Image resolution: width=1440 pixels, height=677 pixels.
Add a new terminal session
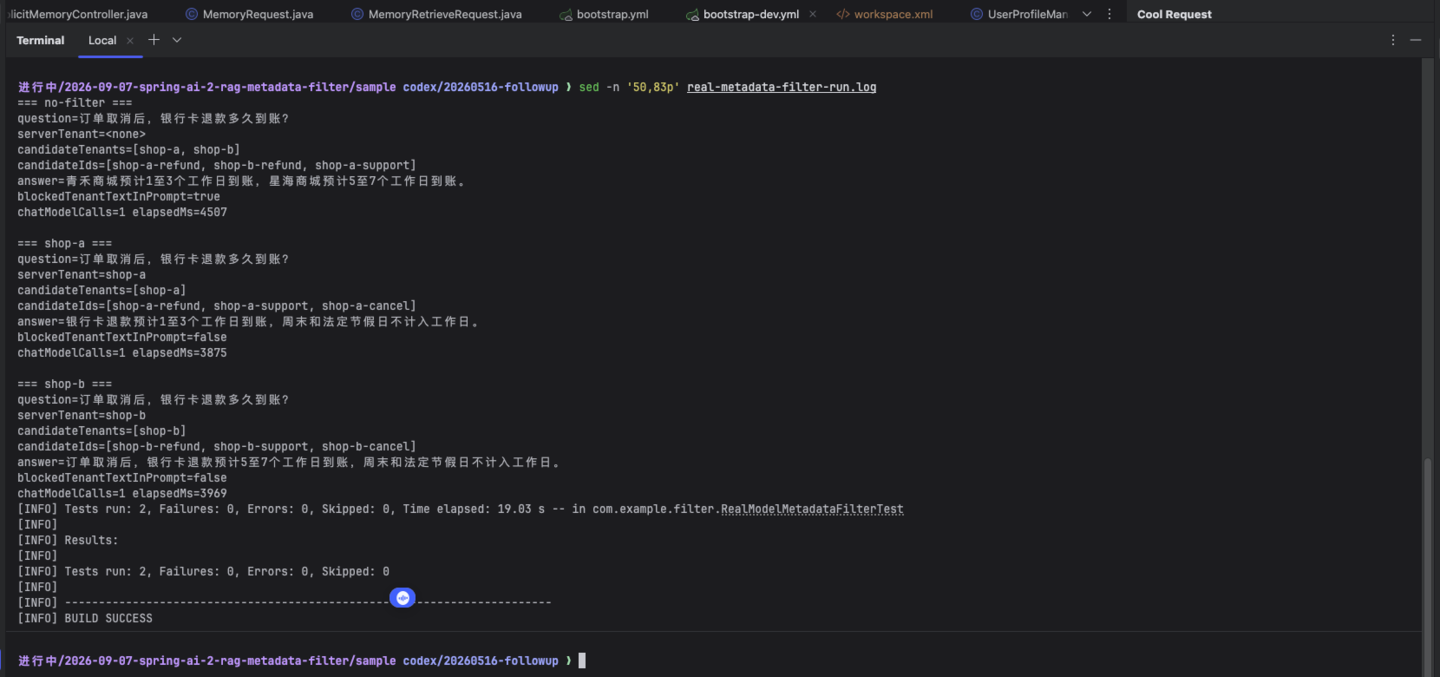pyautogui.click(x=153, y=40)
